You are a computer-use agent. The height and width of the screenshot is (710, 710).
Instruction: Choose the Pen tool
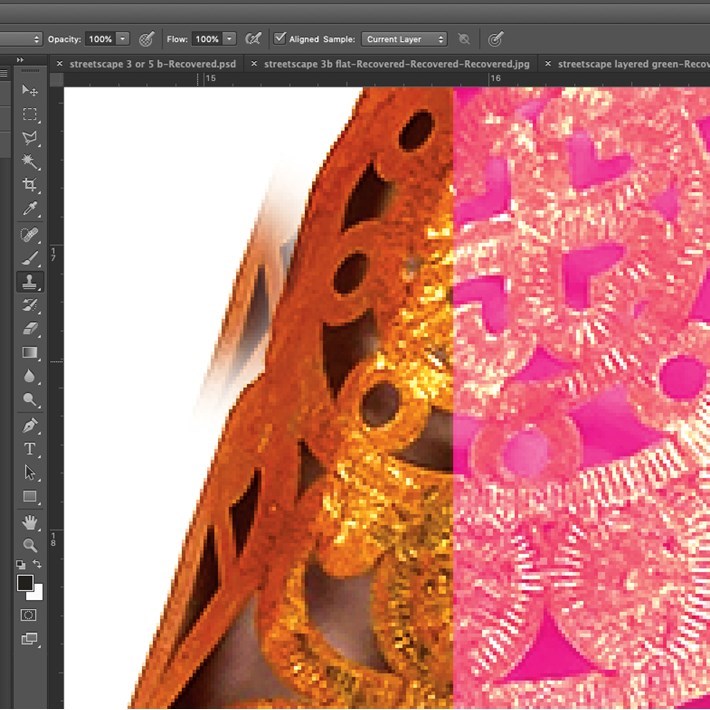[29, 425]
